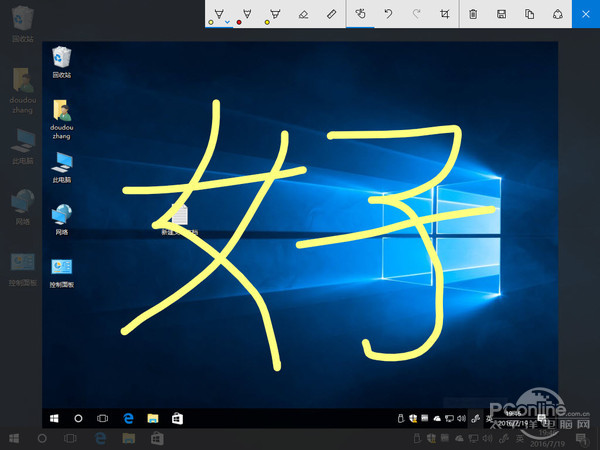Toggle touch writing mode
Image resolution: width=600 pixels, height=450 pixels.
360,14
